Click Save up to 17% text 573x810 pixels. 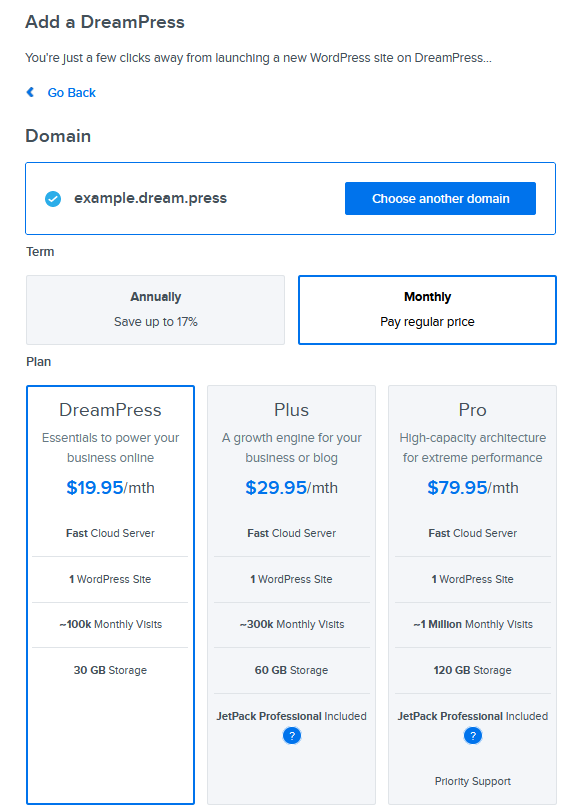click(156, 322)
